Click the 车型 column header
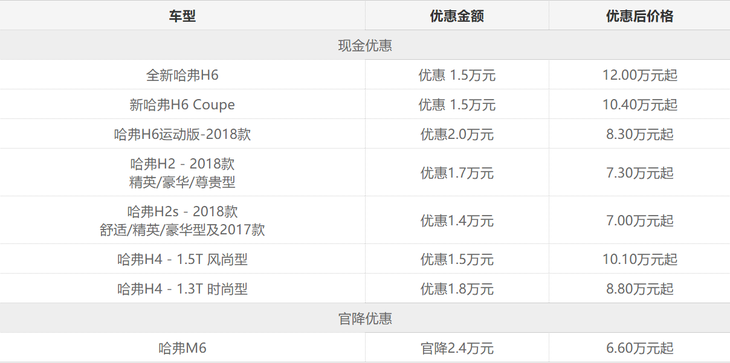 point(182,16)
